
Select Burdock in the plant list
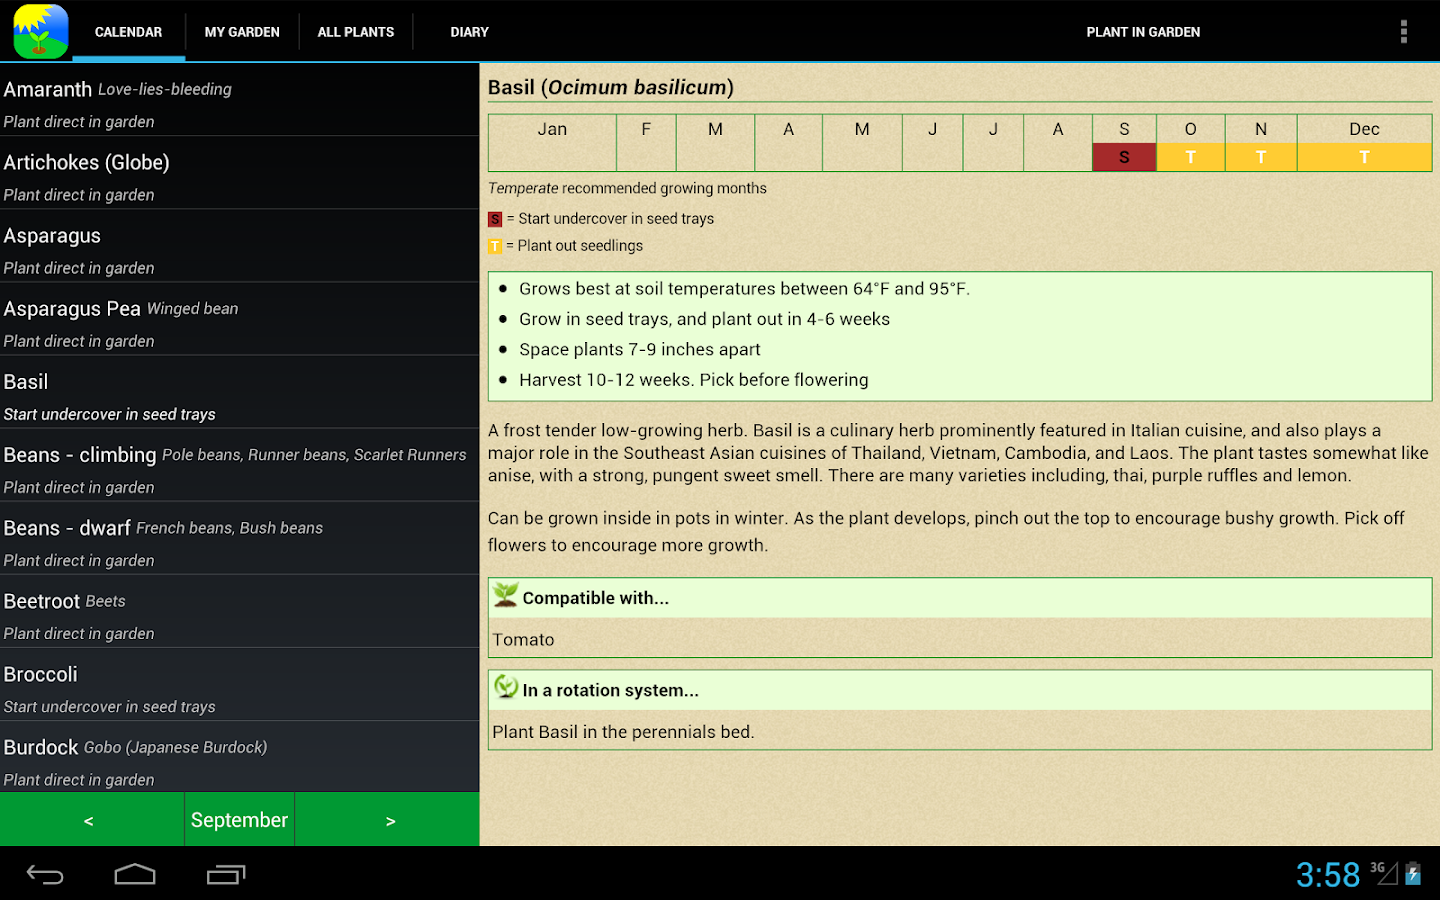240,756
